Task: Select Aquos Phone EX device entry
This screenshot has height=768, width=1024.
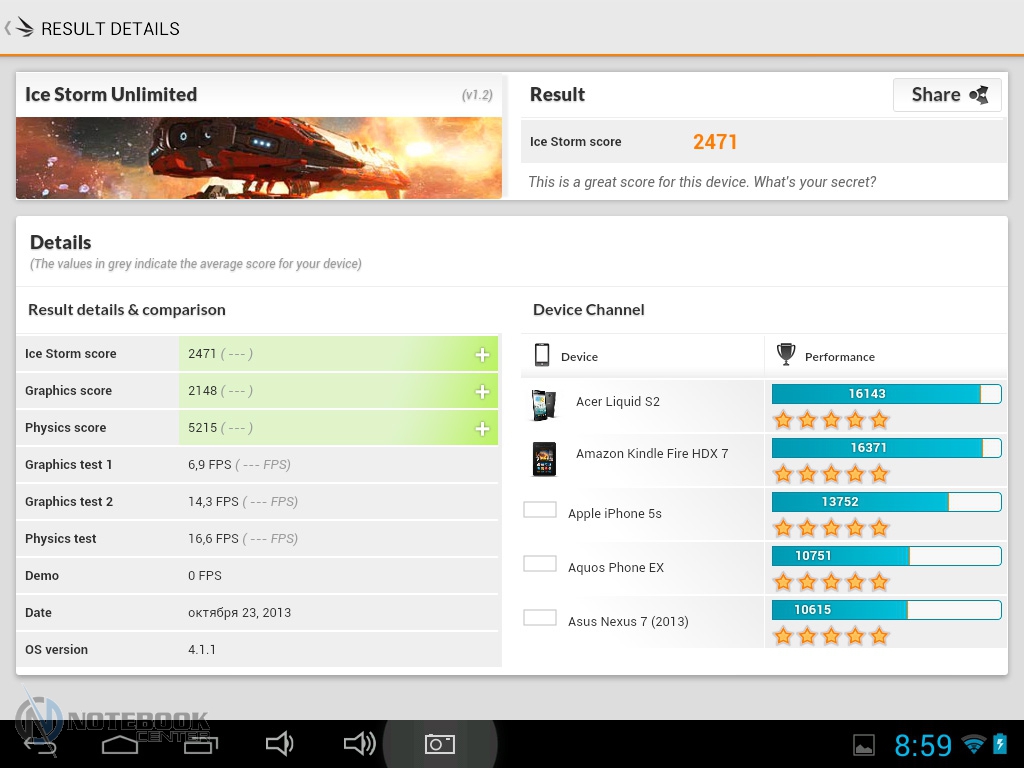Action: (x=615, y=567)
